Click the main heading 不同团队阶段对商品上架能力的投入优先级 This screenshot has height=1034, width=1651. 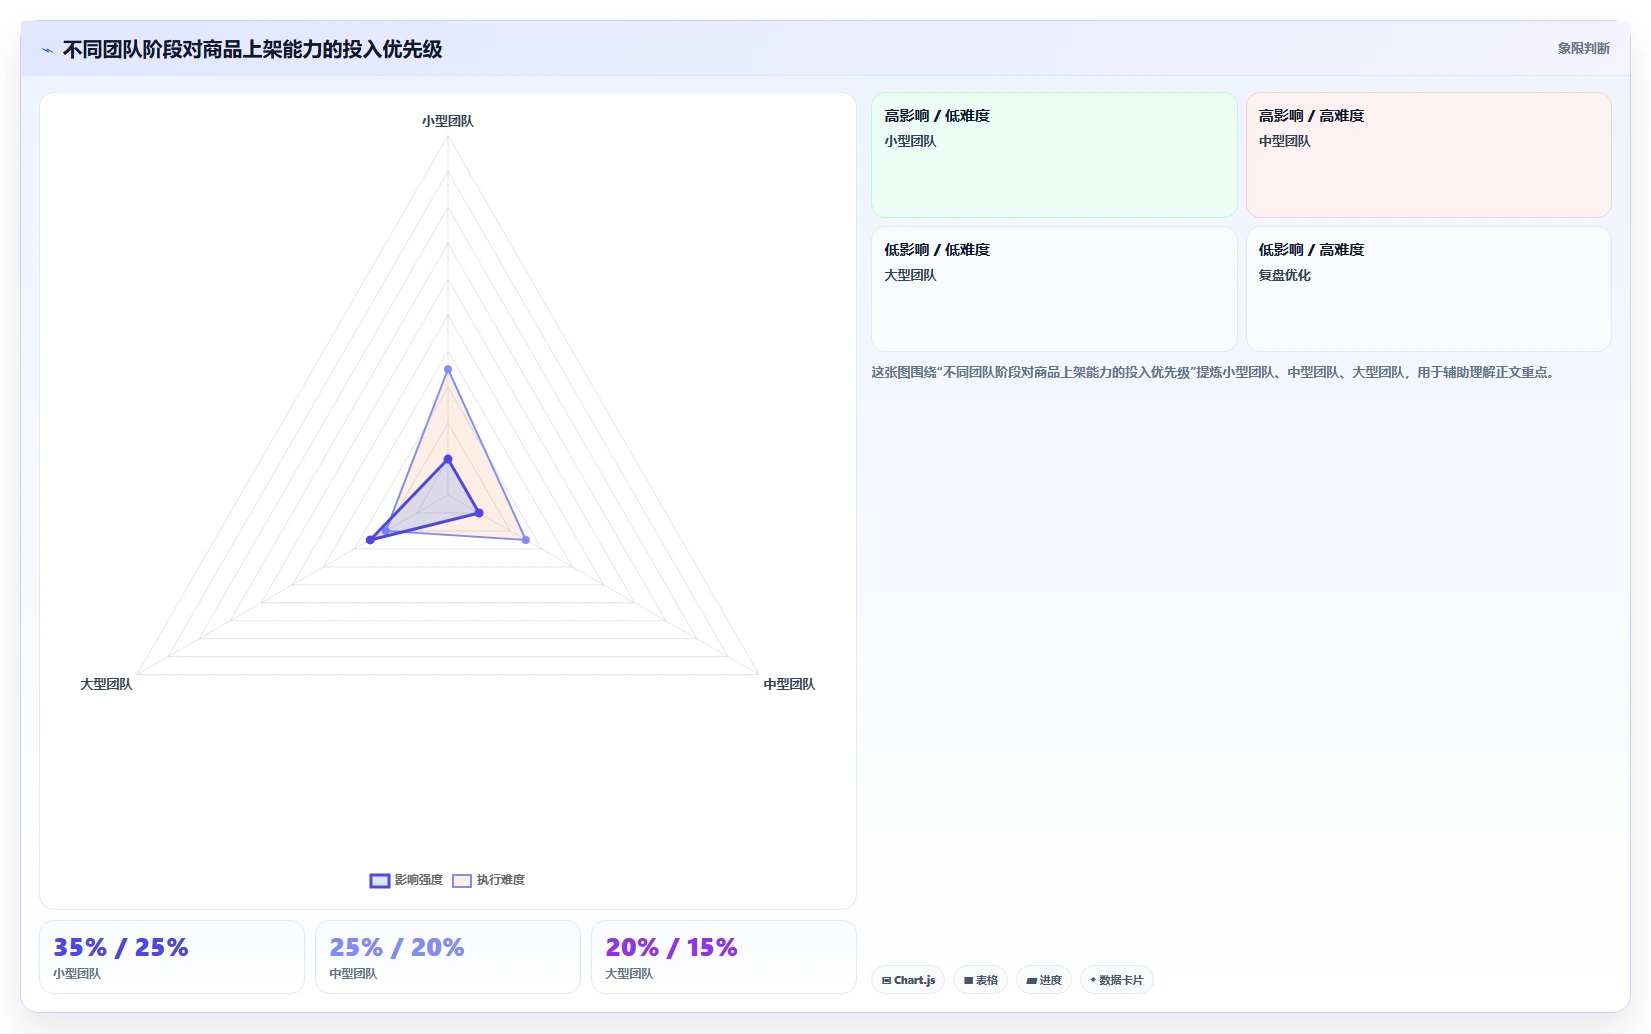(x=252, y=49)
